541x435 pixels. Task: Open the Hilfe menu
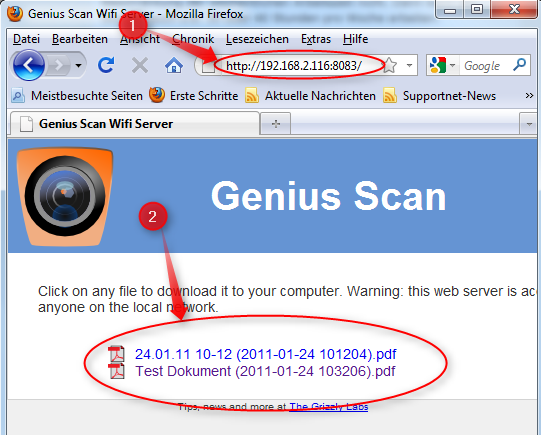(355, 39)
